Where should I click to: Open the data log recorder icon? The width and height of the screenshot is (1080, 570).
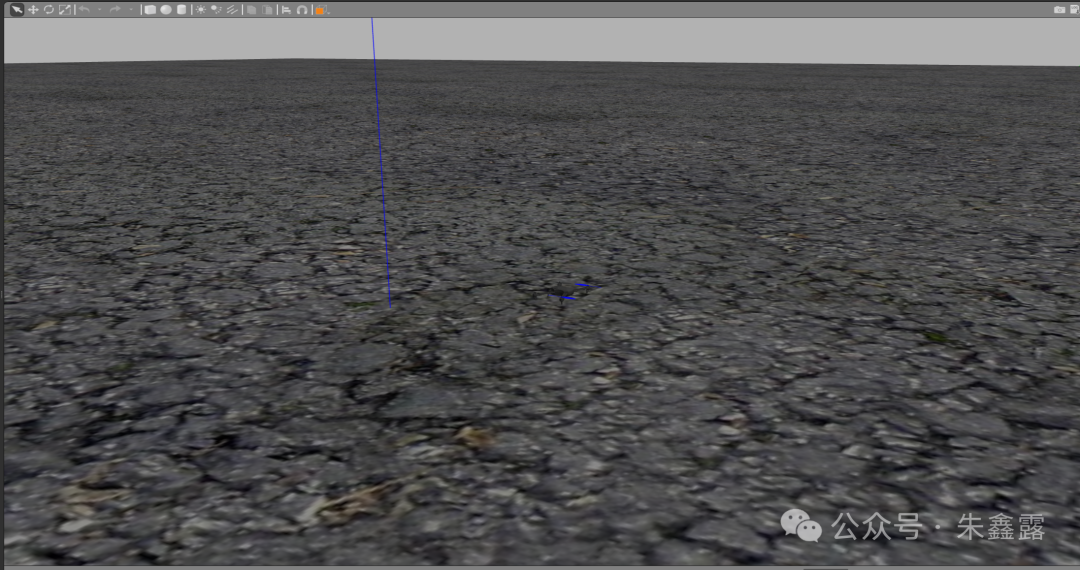click(x=1074, y=10)
